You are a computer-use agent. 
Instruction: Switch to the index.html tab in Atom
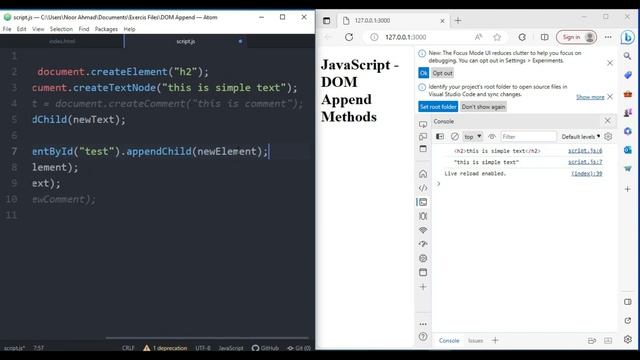click(x=62, y=41)
